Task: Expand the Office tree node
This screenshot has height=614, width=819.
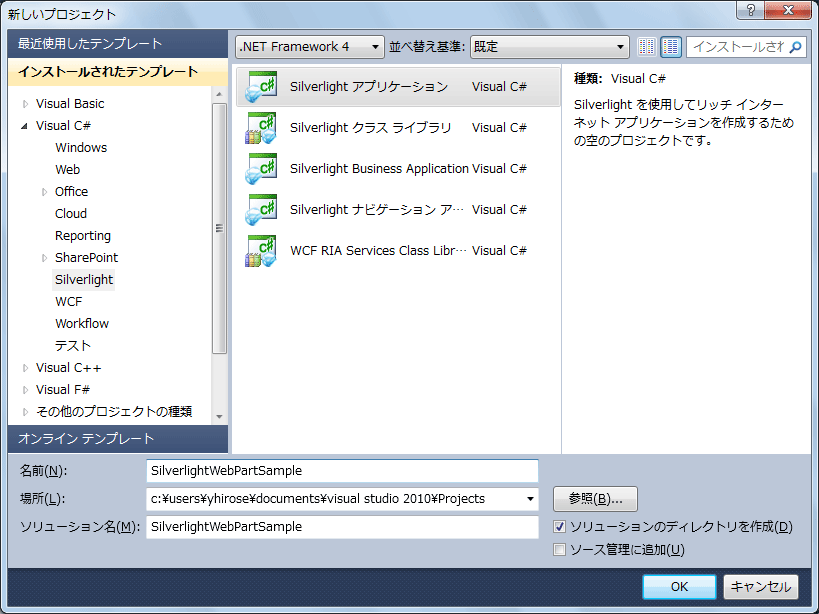Action: point(44,192)
